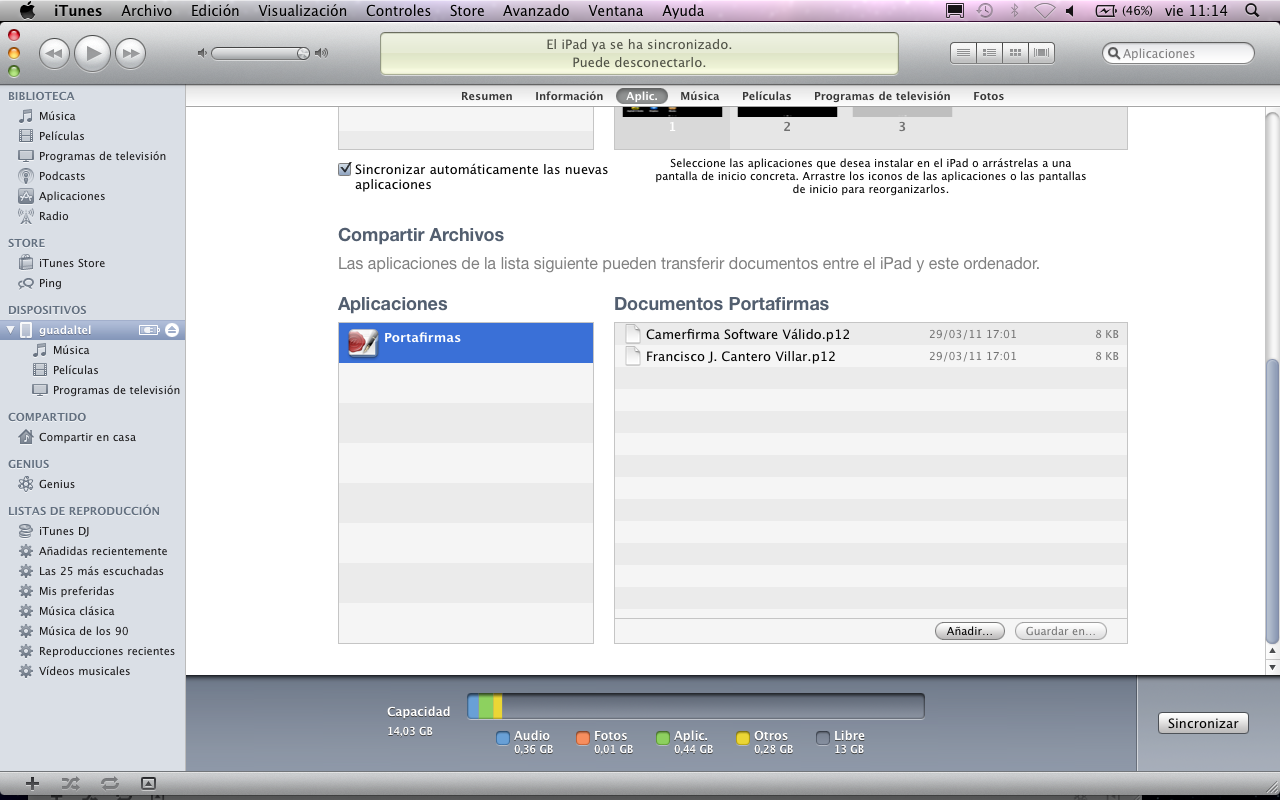The width and height of the screenshot is (1280, 800).
Task: Switch to the Películas device tab
Action: click(x=766, y=96)
